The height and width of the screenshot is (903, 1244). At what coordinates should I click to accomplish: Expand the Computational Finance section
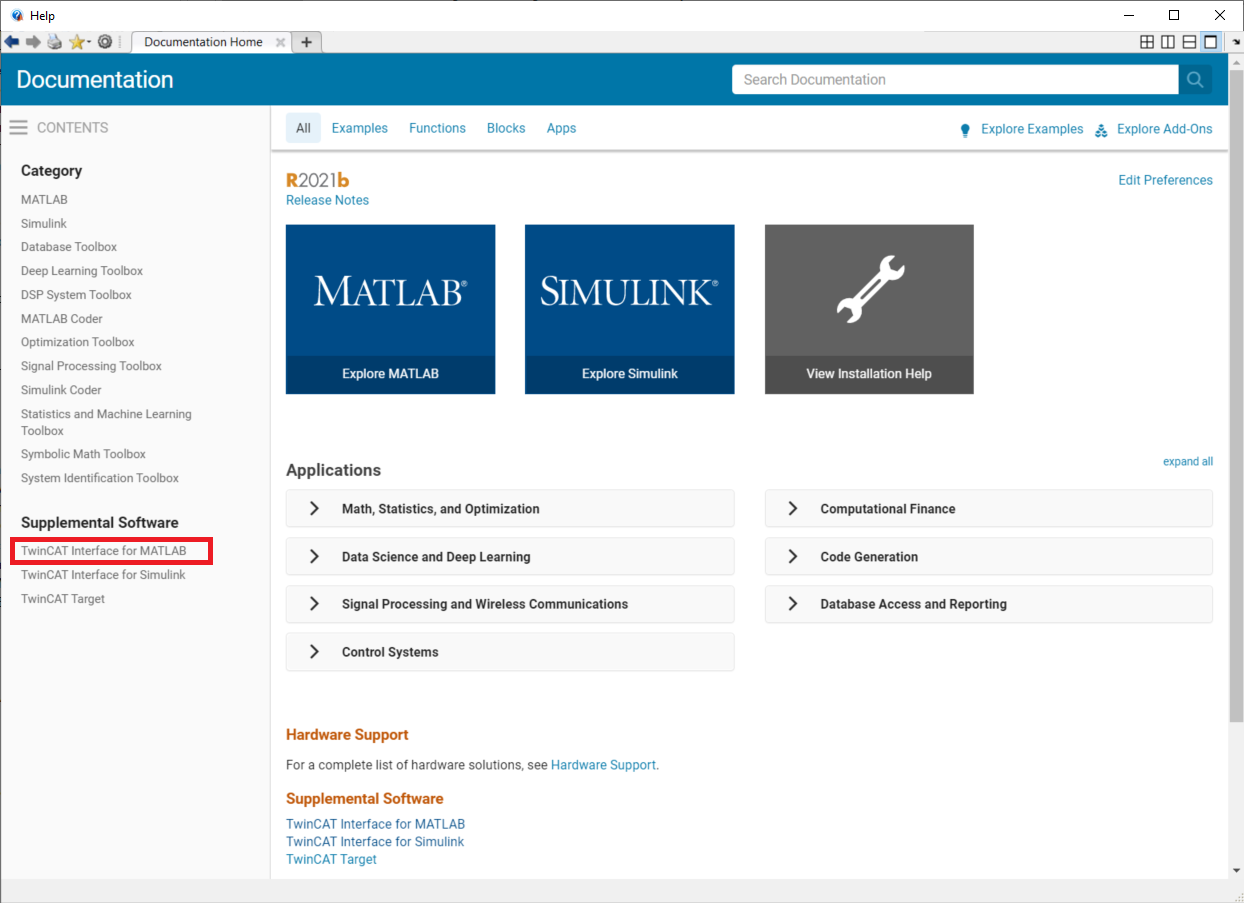[x=989, y=509]
